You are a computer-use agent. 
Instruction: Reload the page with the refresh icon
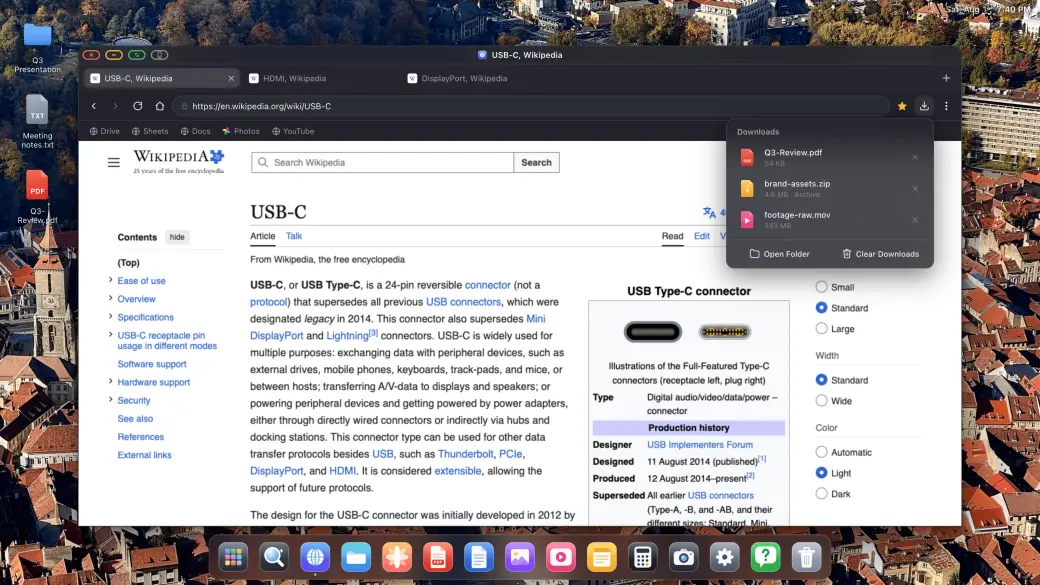[137, 106]
